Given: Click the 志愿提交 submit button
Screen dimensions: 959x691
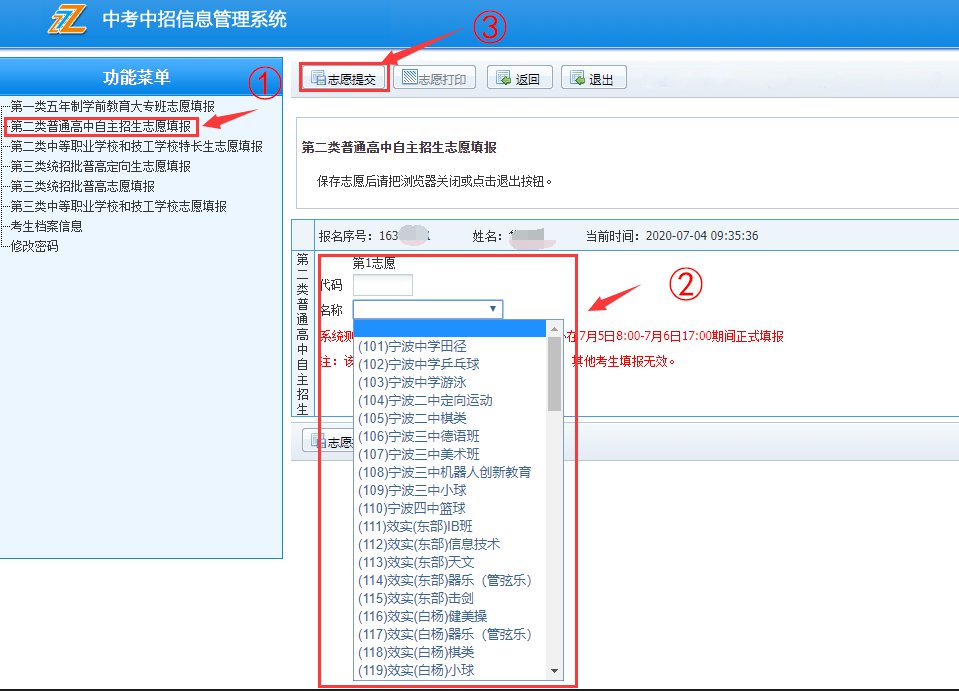Looking at the screenshot, I should click(344, 78).
